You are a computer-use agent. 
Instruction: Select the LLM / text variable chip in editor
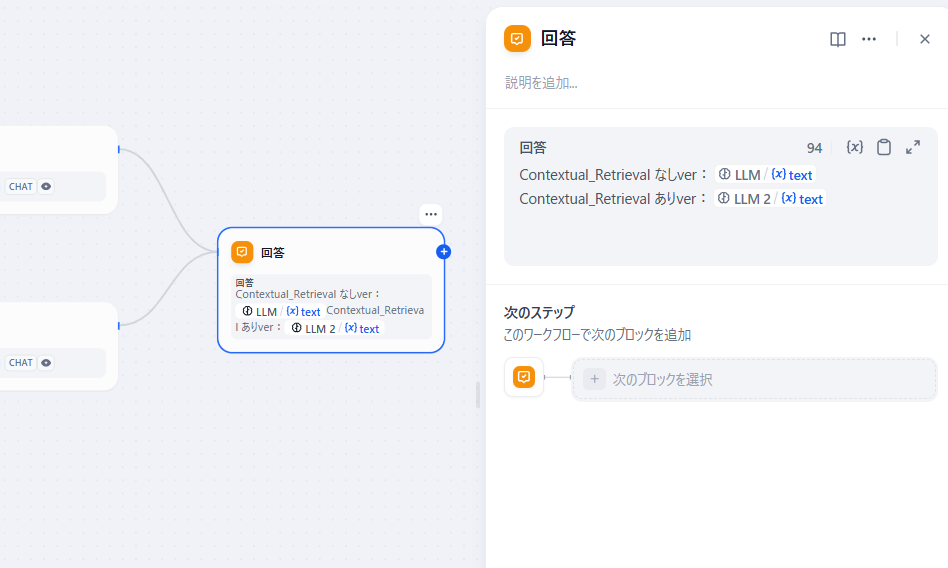765,175
